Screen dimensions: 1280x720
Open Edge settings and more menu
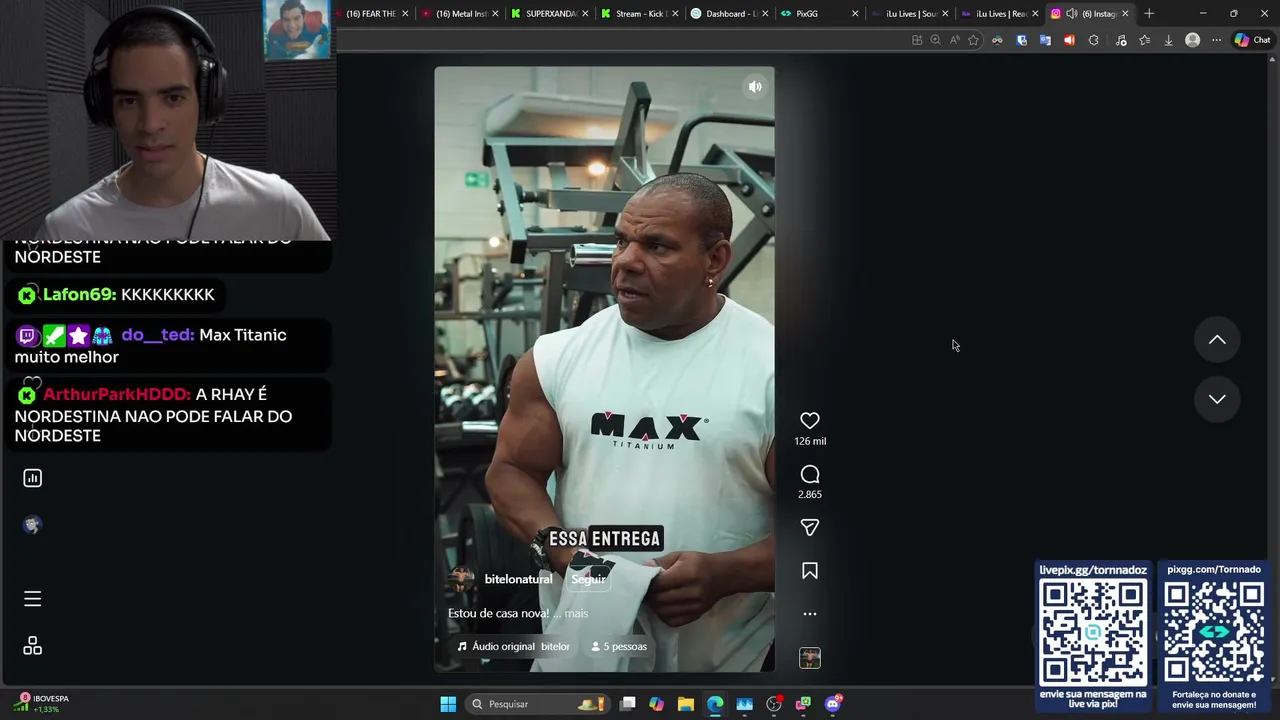pyautogui.click(x=1216, y=40)
